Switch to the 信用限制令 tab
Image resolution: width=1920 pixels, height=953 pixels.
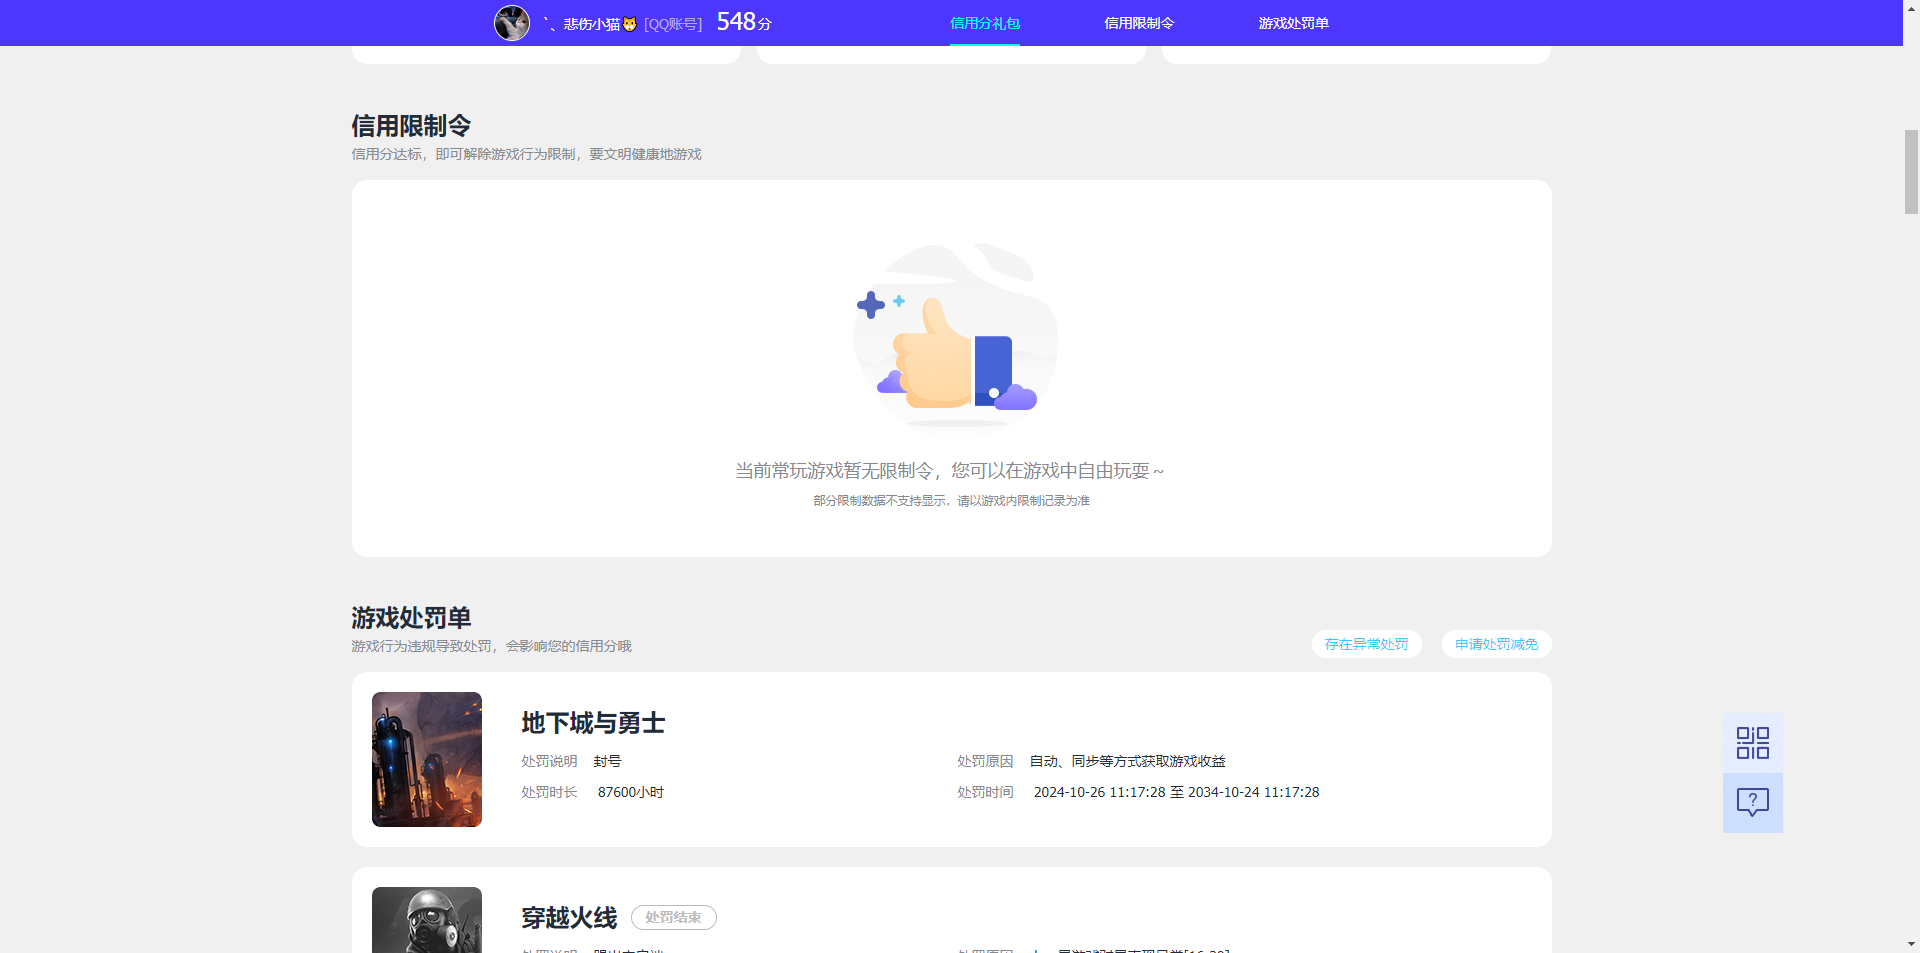click(x=1139, y=22)
